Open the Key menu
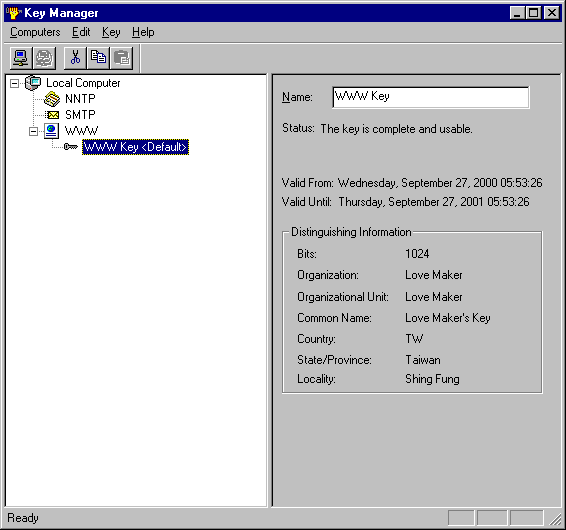The image size is (566, 530). point(111,32)
